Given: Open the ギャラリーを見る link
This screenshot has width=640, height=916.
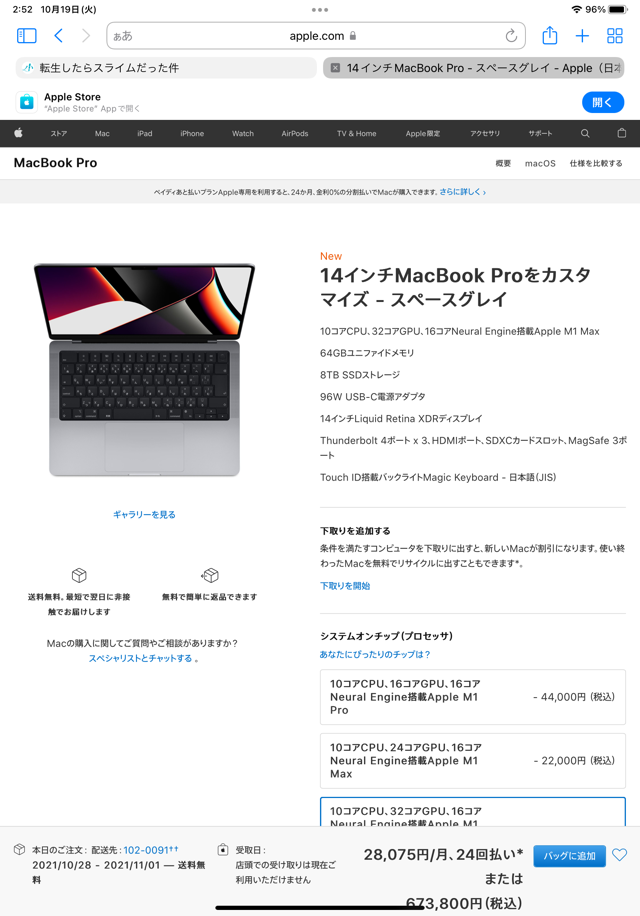Looking at the screenshot, I should tap(144, 514).
